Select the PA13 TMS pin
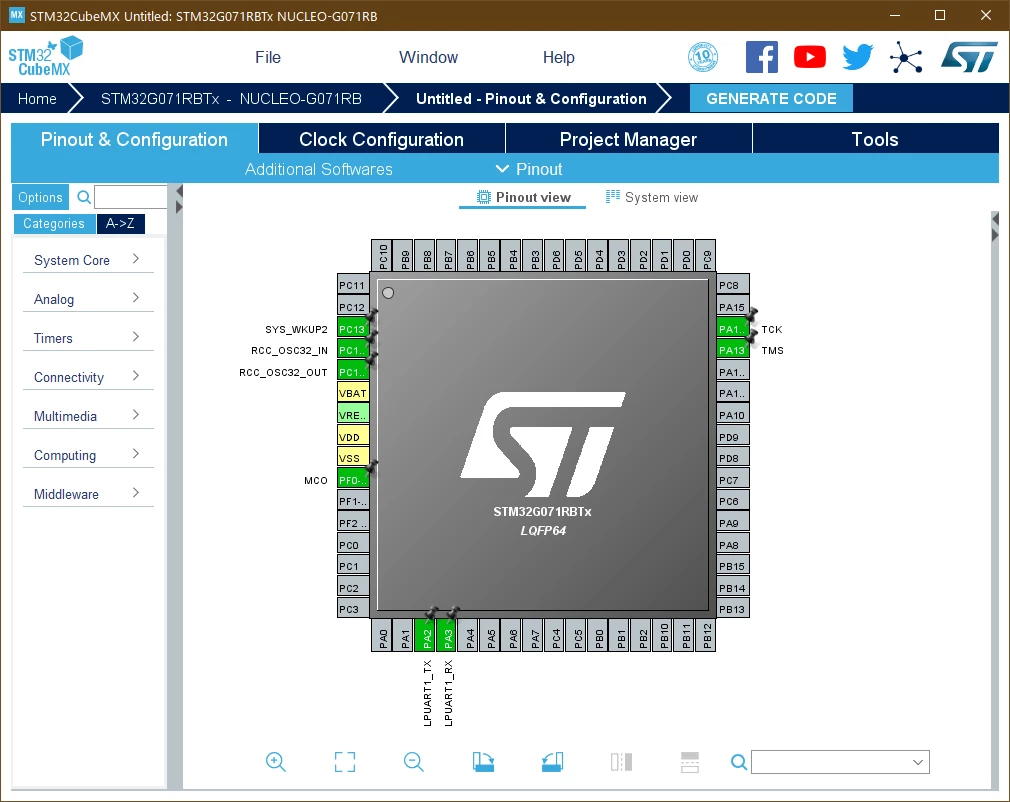 732,350
